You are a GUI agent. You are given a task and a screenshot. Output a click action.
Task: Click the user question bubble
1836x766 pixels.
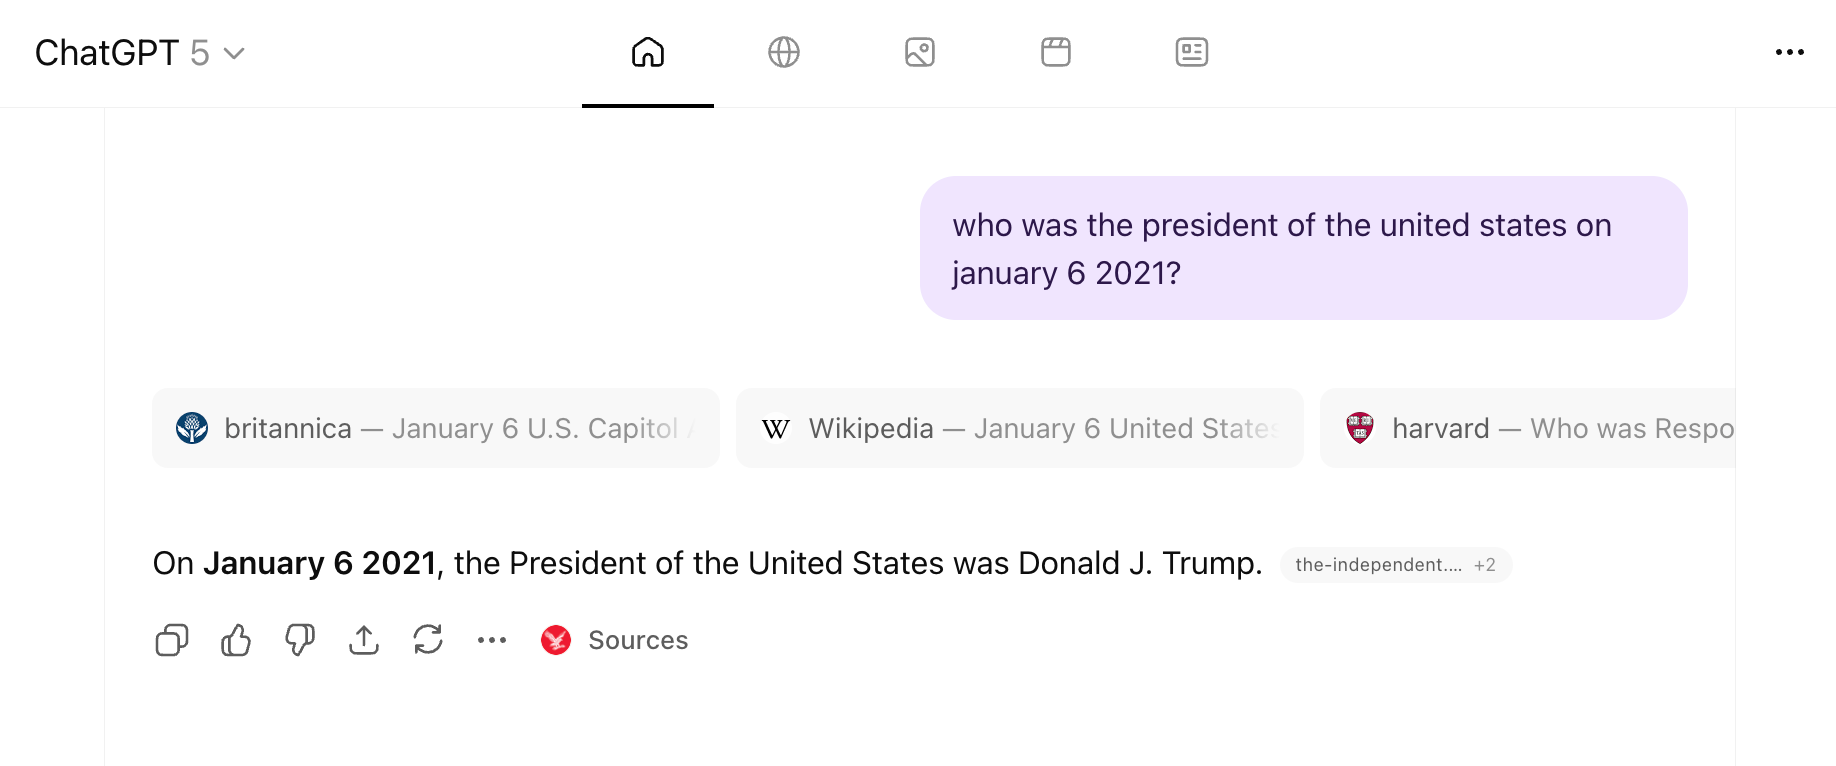click(x=1303, y=248)
